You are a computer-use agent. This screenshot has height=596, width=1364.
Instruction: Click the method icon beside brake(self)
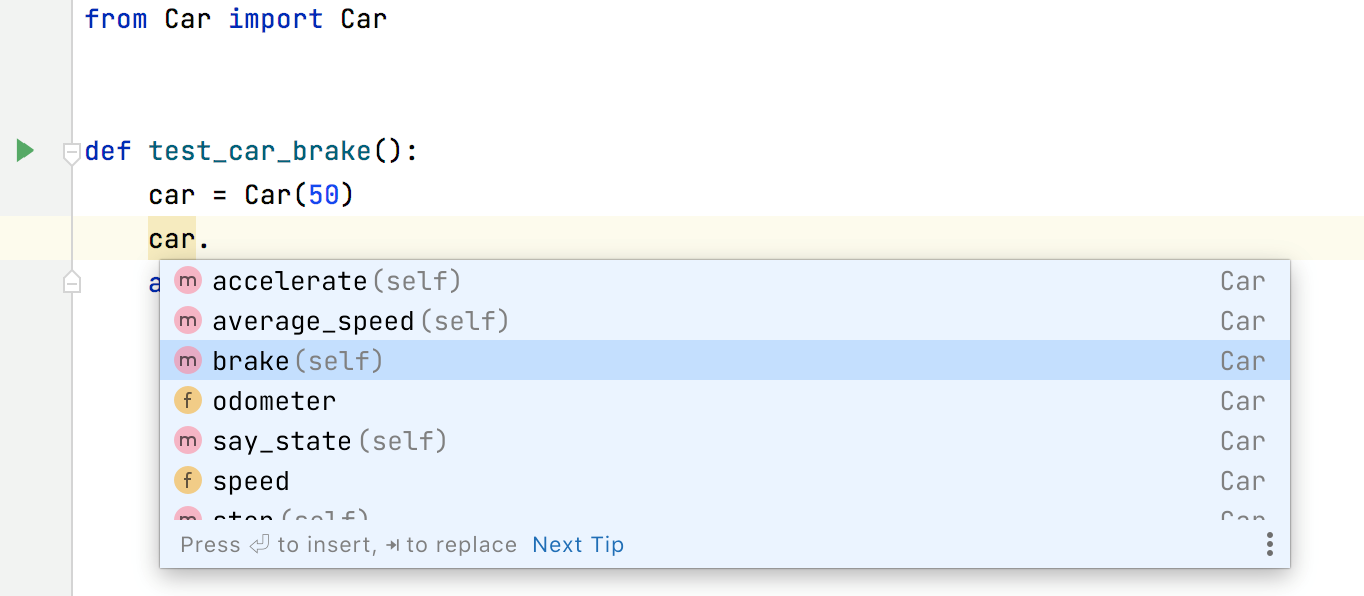pos(187,360)
